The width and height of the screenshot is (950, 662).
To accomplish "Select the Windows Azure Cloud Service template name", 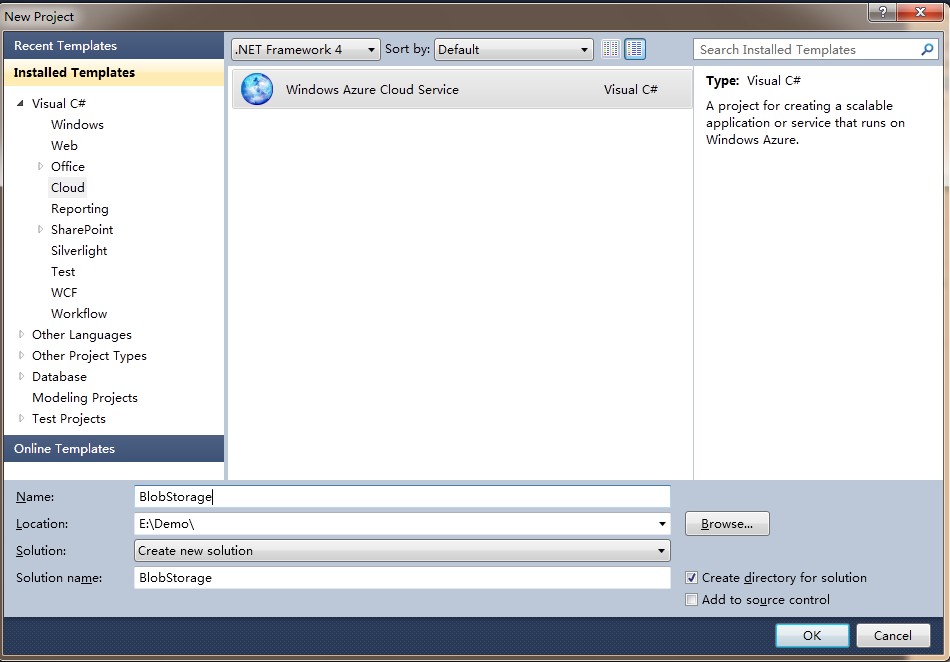I will [372, 90].
